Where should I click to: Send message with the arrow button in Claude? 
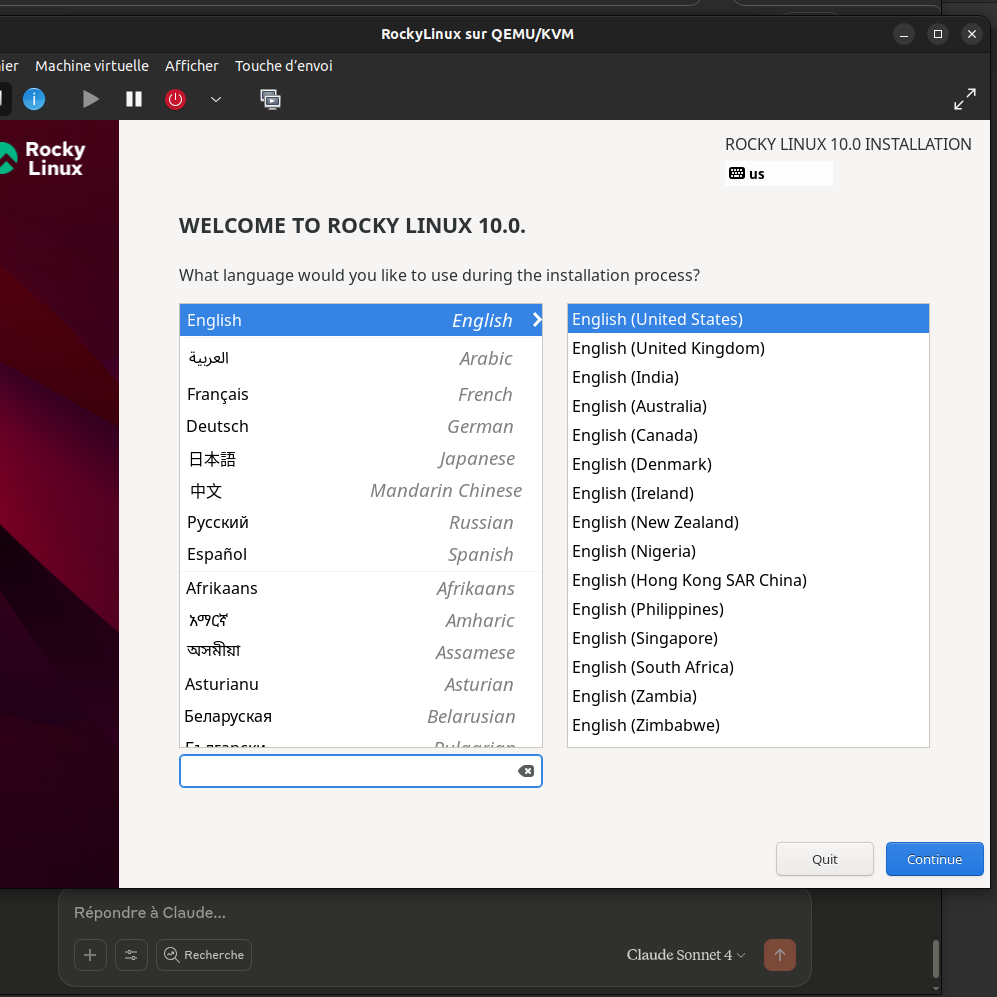[780, 955]
